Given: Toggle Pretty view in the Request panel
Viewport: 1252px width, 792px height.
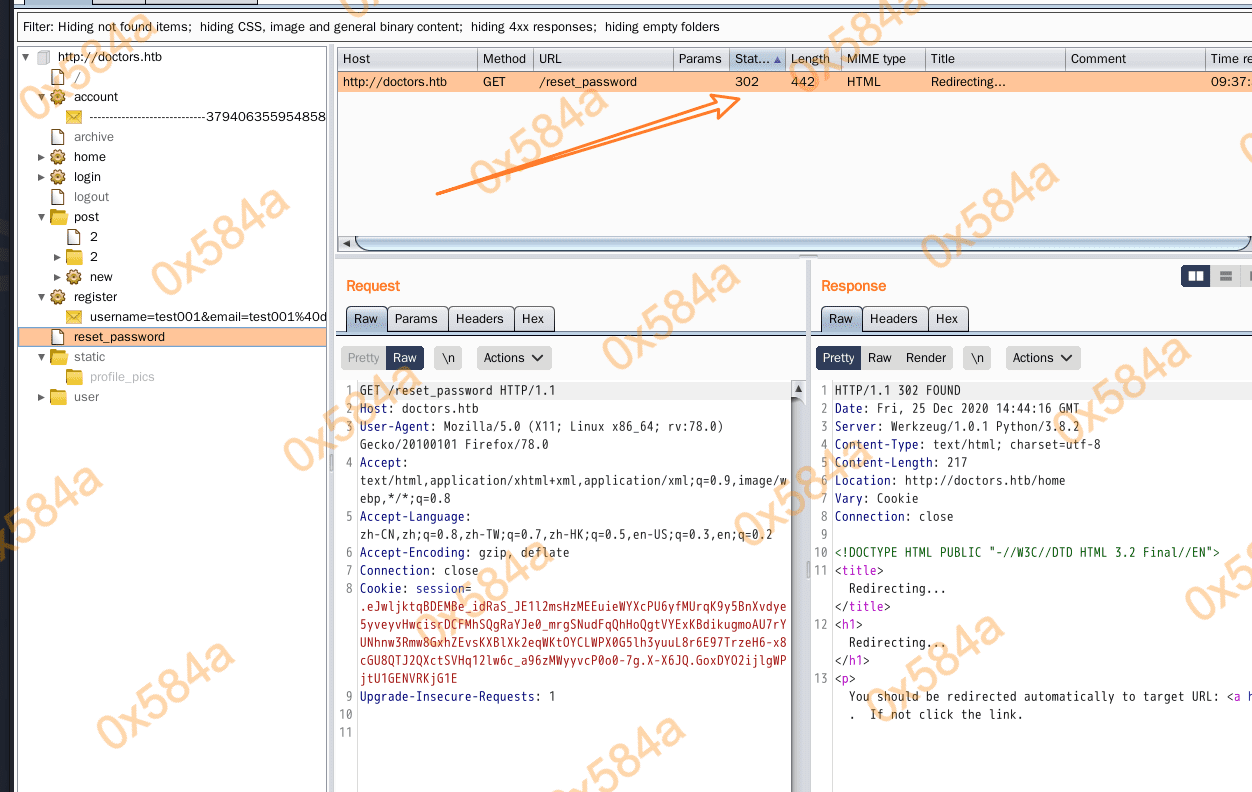Looking at the screenshot, I should tap(363, 358).
